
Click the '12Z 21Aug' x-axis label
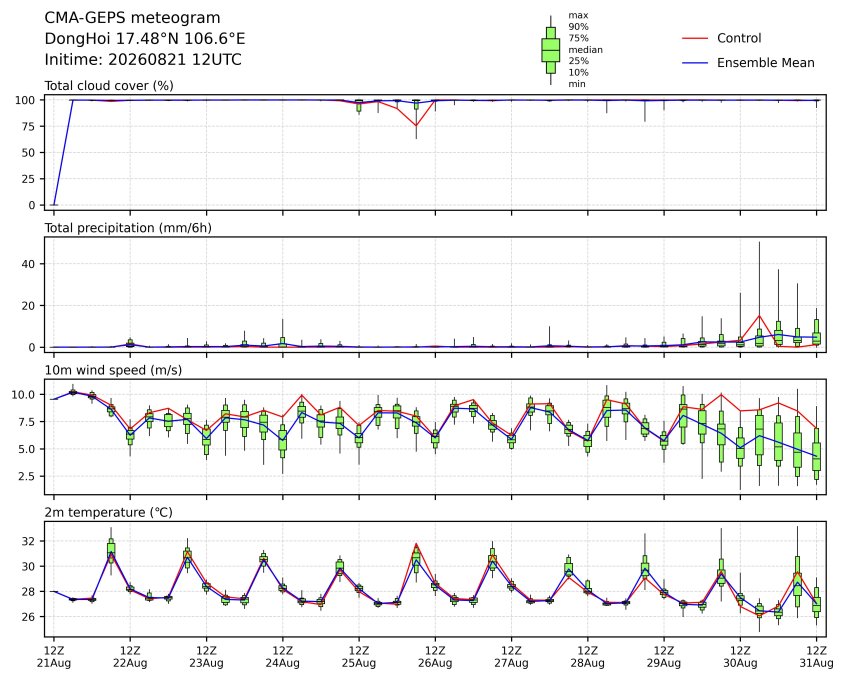(53, 657)
